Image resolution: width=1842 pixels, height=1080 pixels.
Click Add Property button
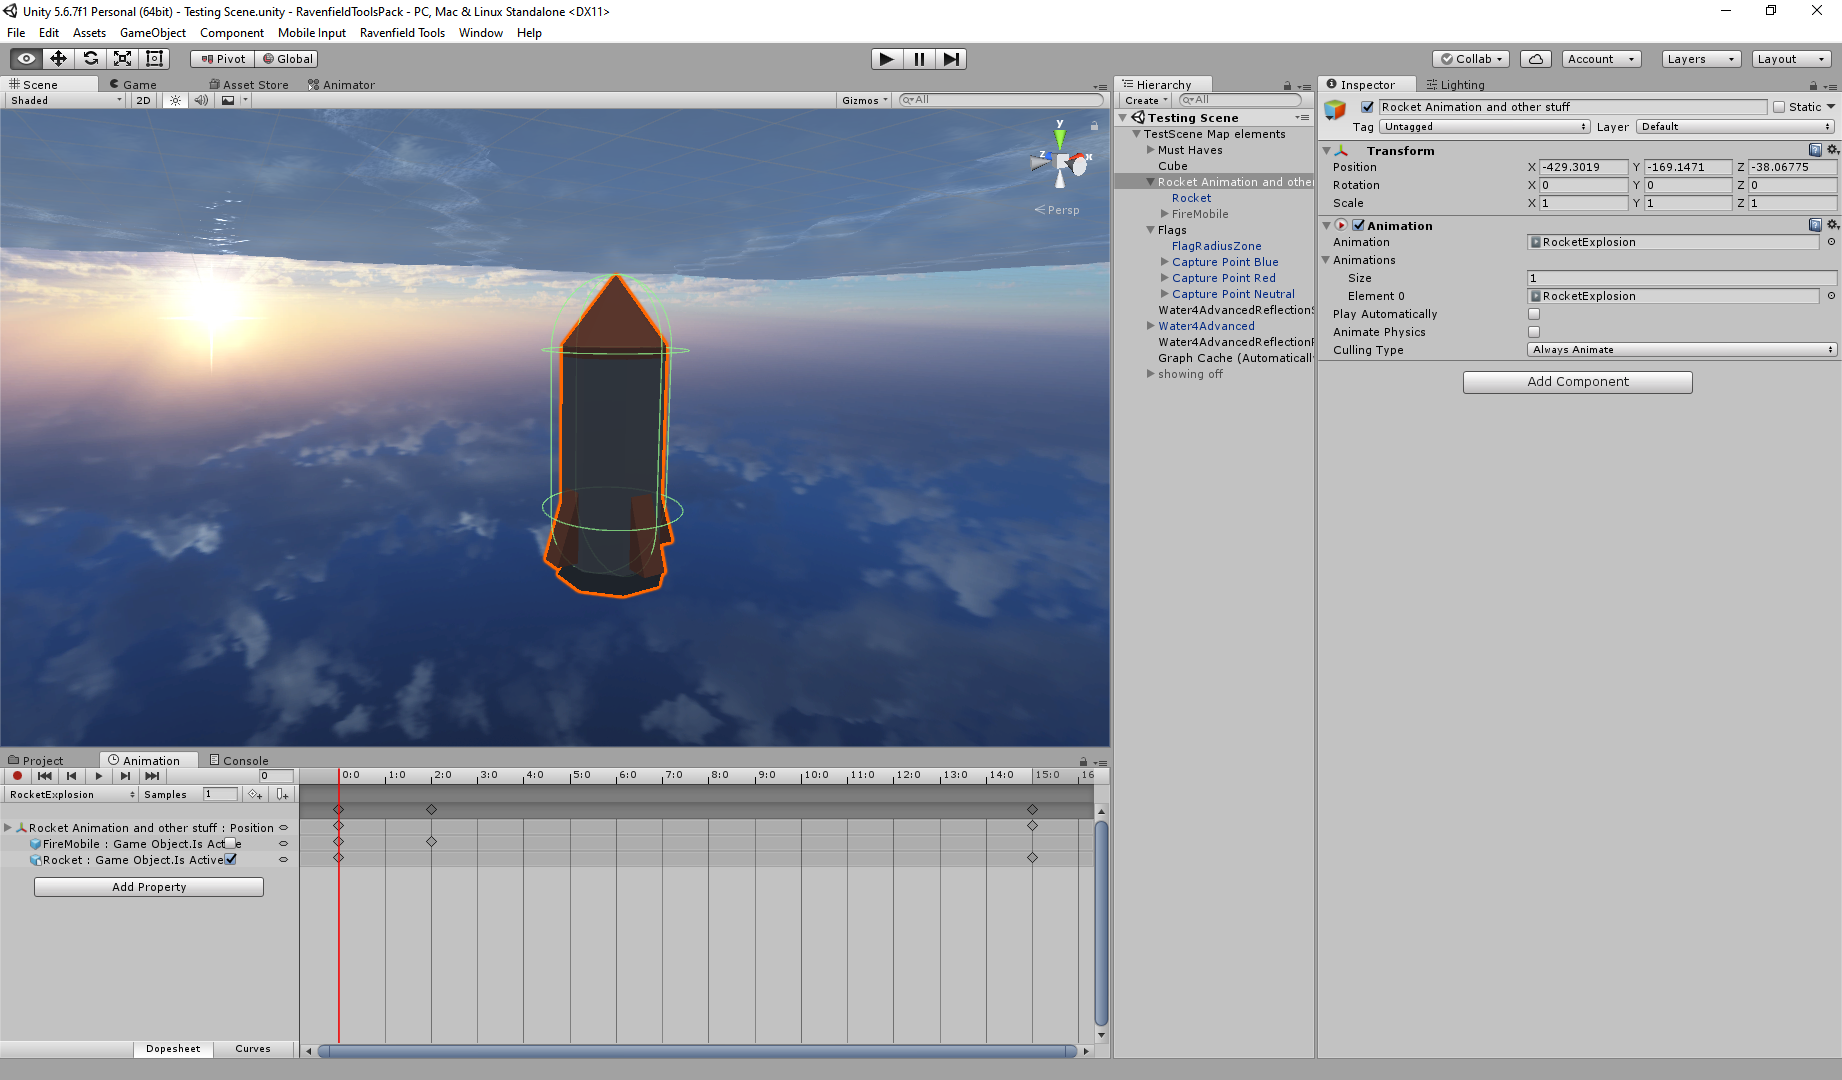149,887
